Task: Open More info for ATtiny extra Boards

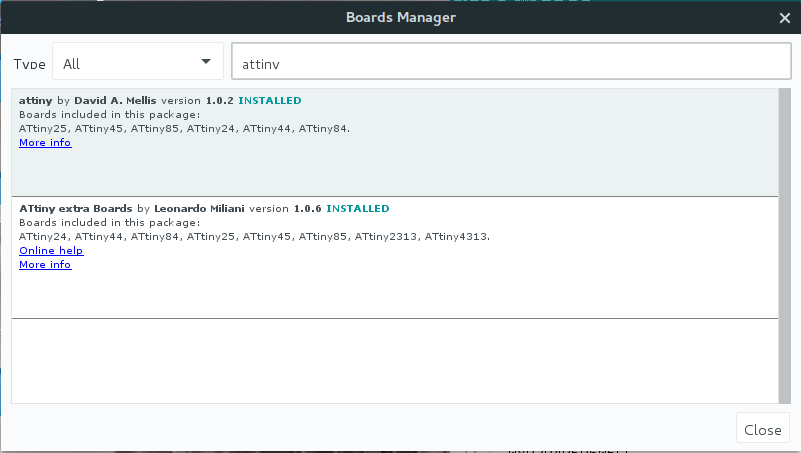Action: (x=45, y=265)
